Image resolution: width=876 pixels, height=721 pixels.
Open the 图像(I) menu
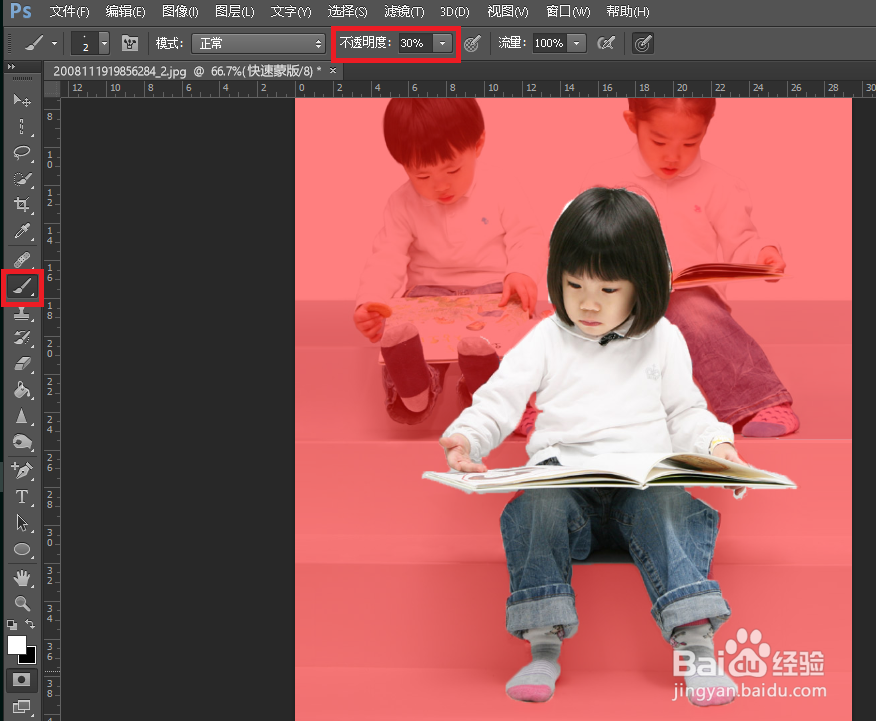(x=180, y=11)
